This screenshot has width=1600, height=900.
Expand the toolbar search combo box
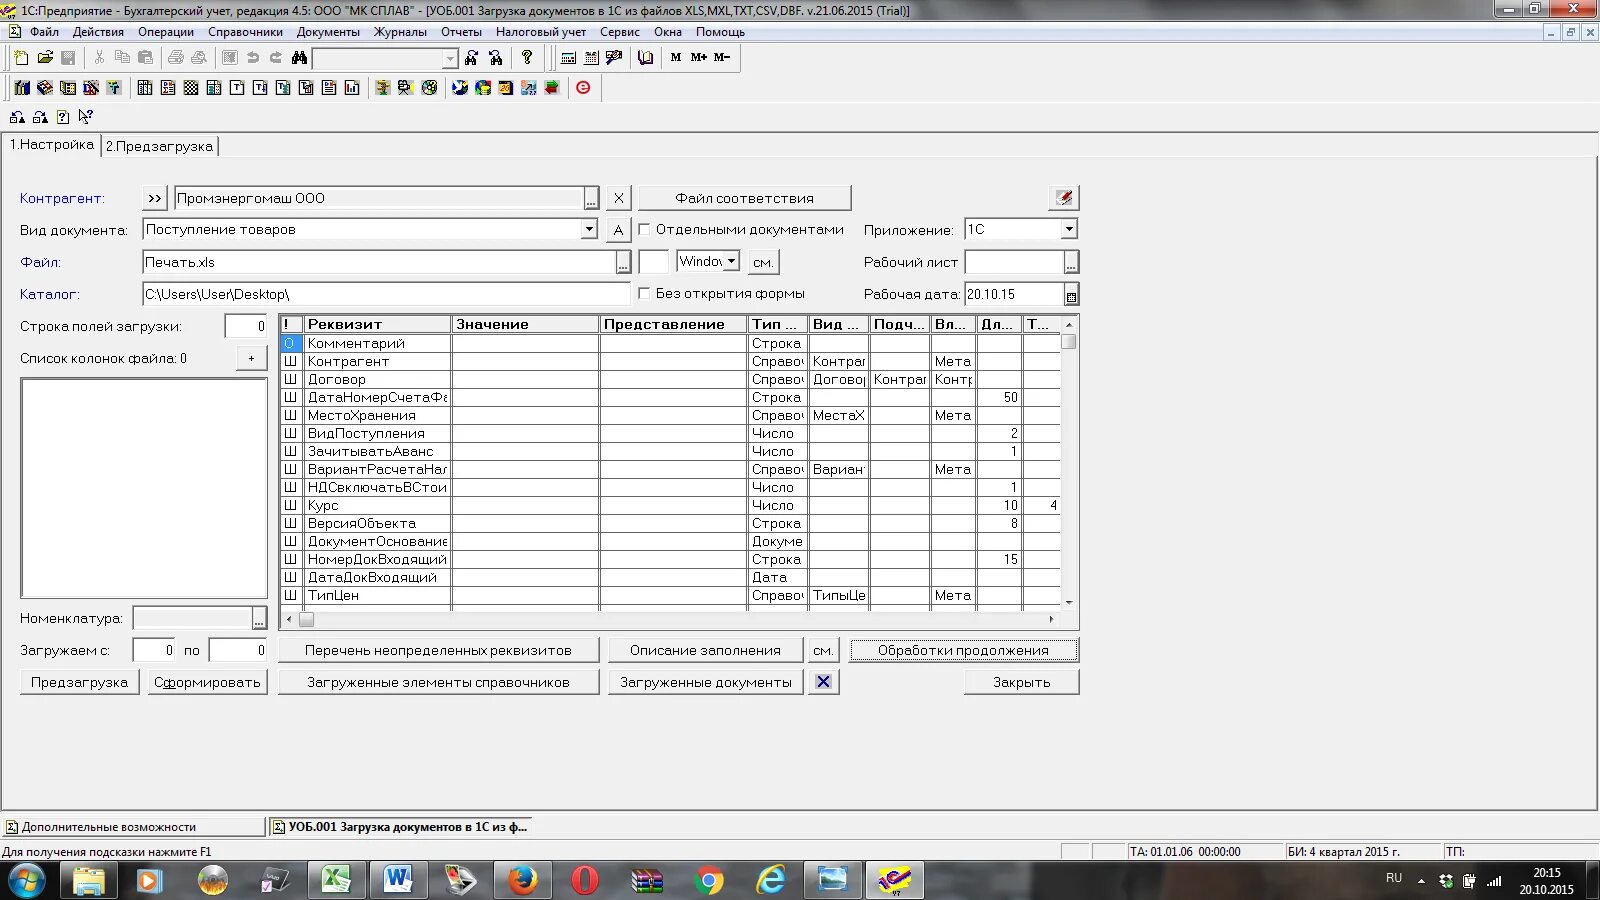click(x=450, y=58)
